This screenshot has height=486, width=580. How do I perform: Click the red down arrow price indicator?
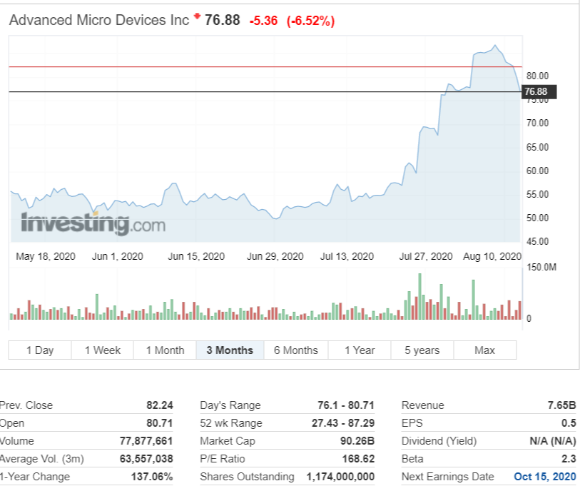coord(197,16)
